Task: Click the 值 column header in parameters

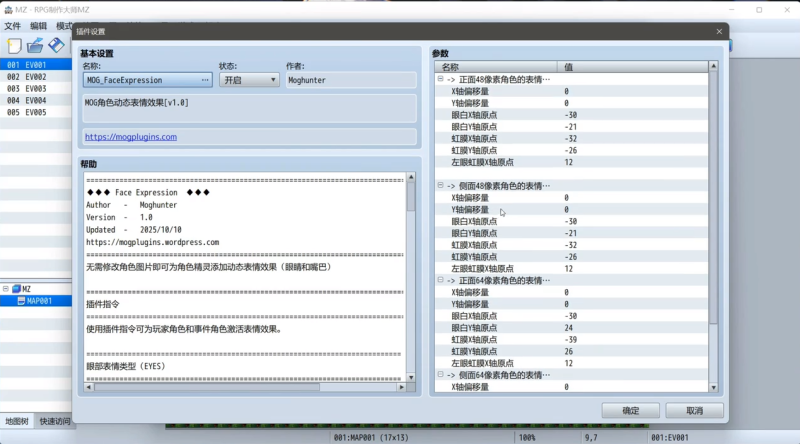Action: [x=633, y=67]
